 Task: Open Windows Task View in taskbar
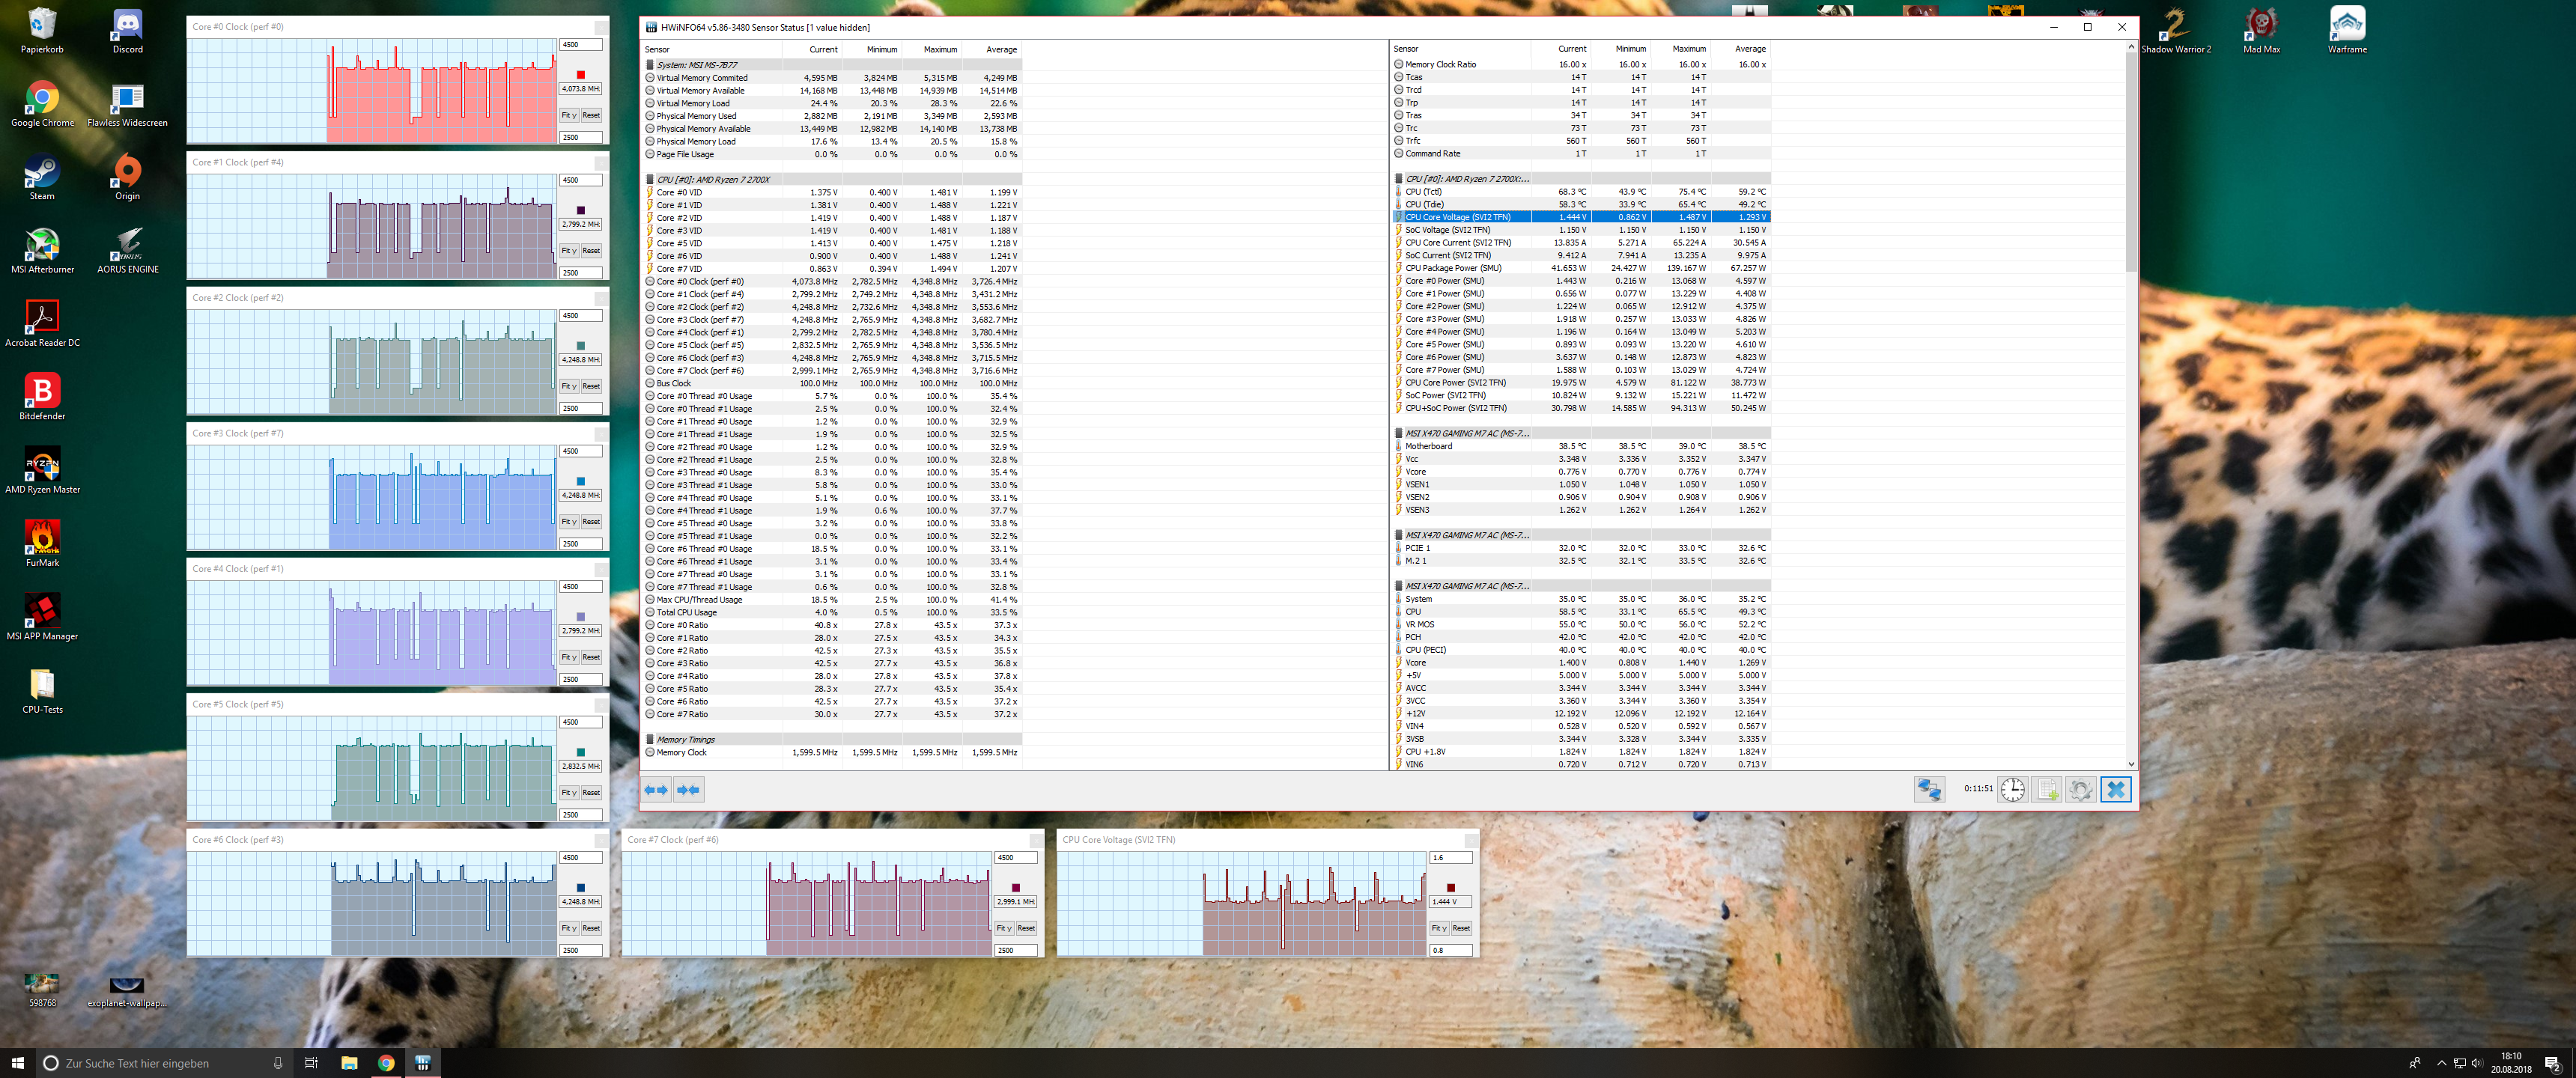pyautogui.click(x=311, y=1062)
